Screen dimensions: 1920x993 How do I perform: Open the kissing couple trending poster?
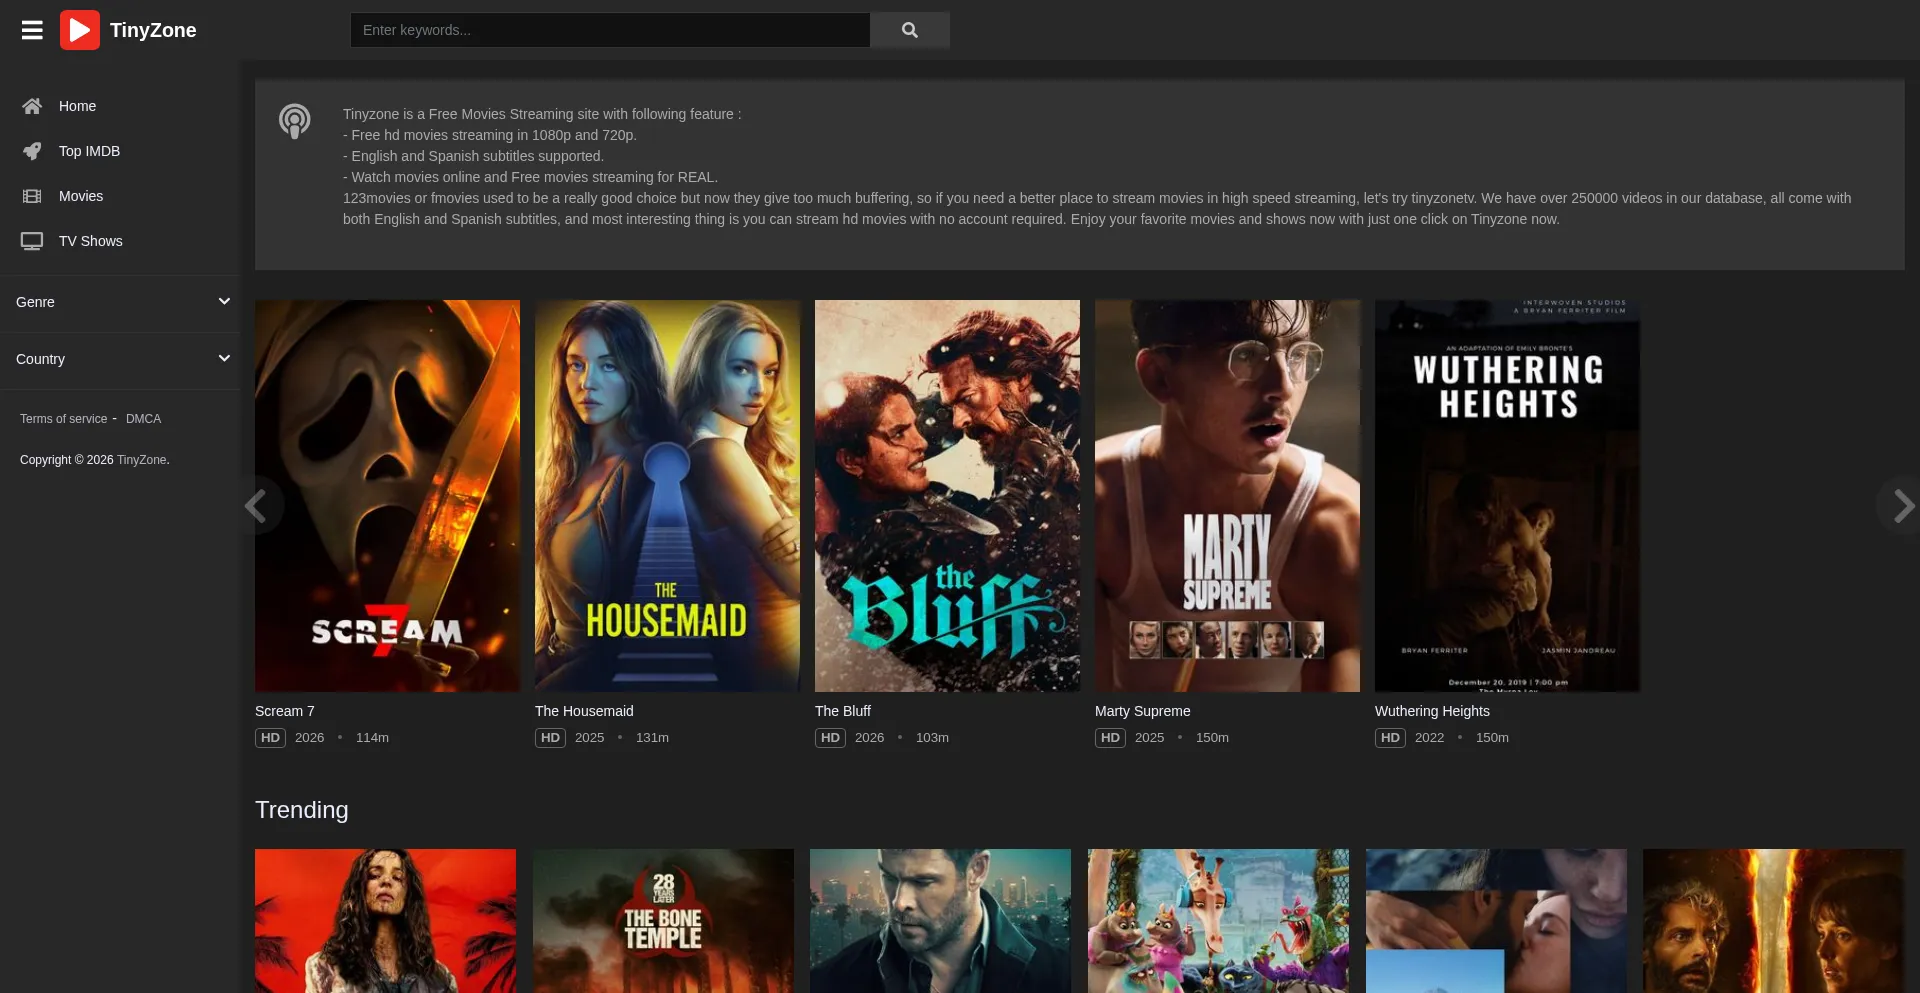(x=1496, y=921)
